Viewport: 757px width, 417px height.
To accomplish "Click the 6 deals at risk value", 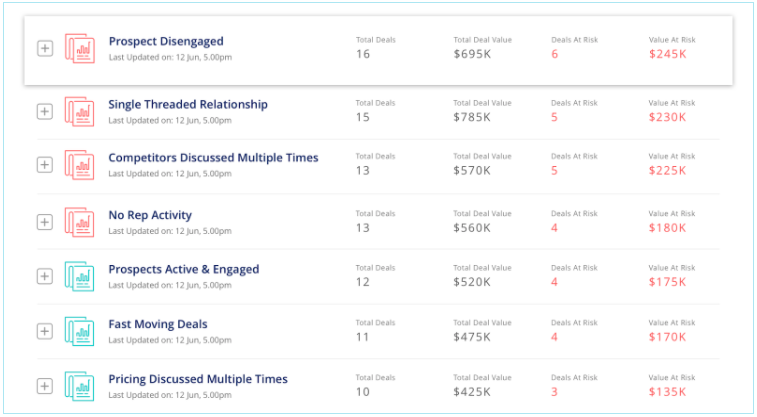I will click(555, 54).
